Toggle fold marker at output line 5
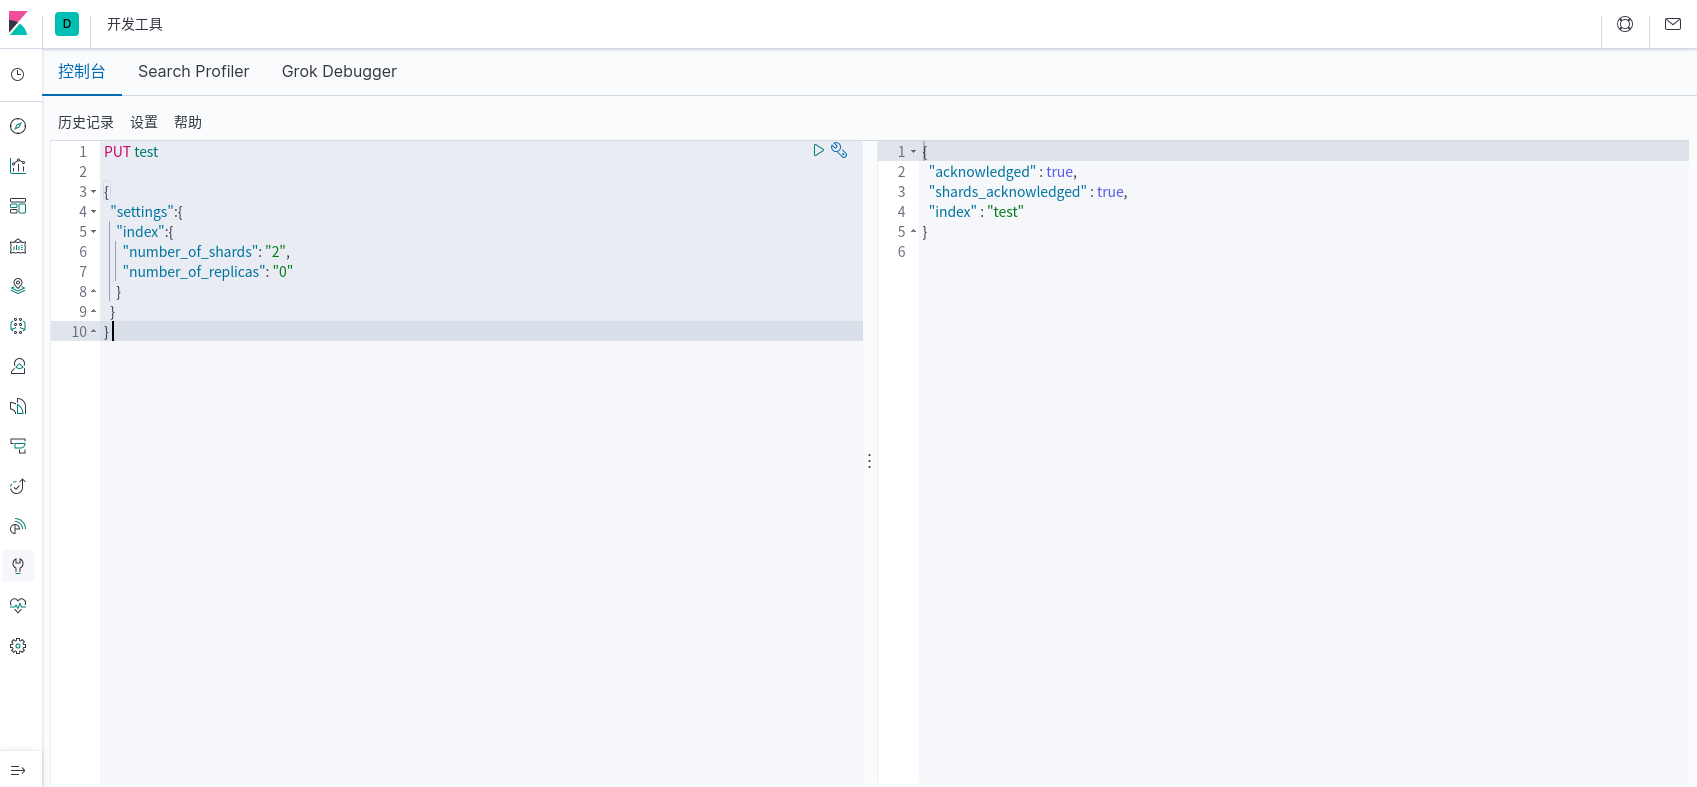This screenshot has height=787, width=1697. [913, 232]
